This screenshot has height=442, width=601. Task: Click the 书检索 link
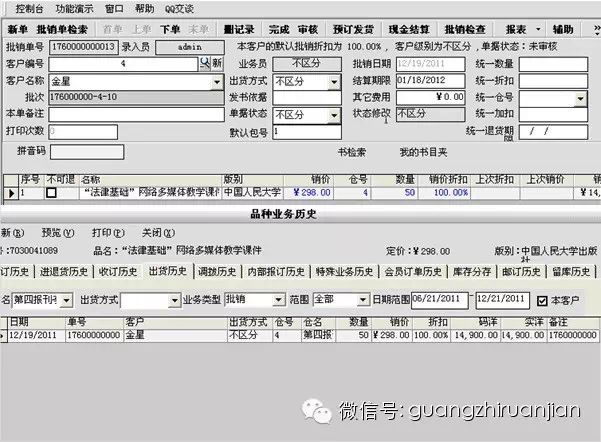tap(351, 152)
